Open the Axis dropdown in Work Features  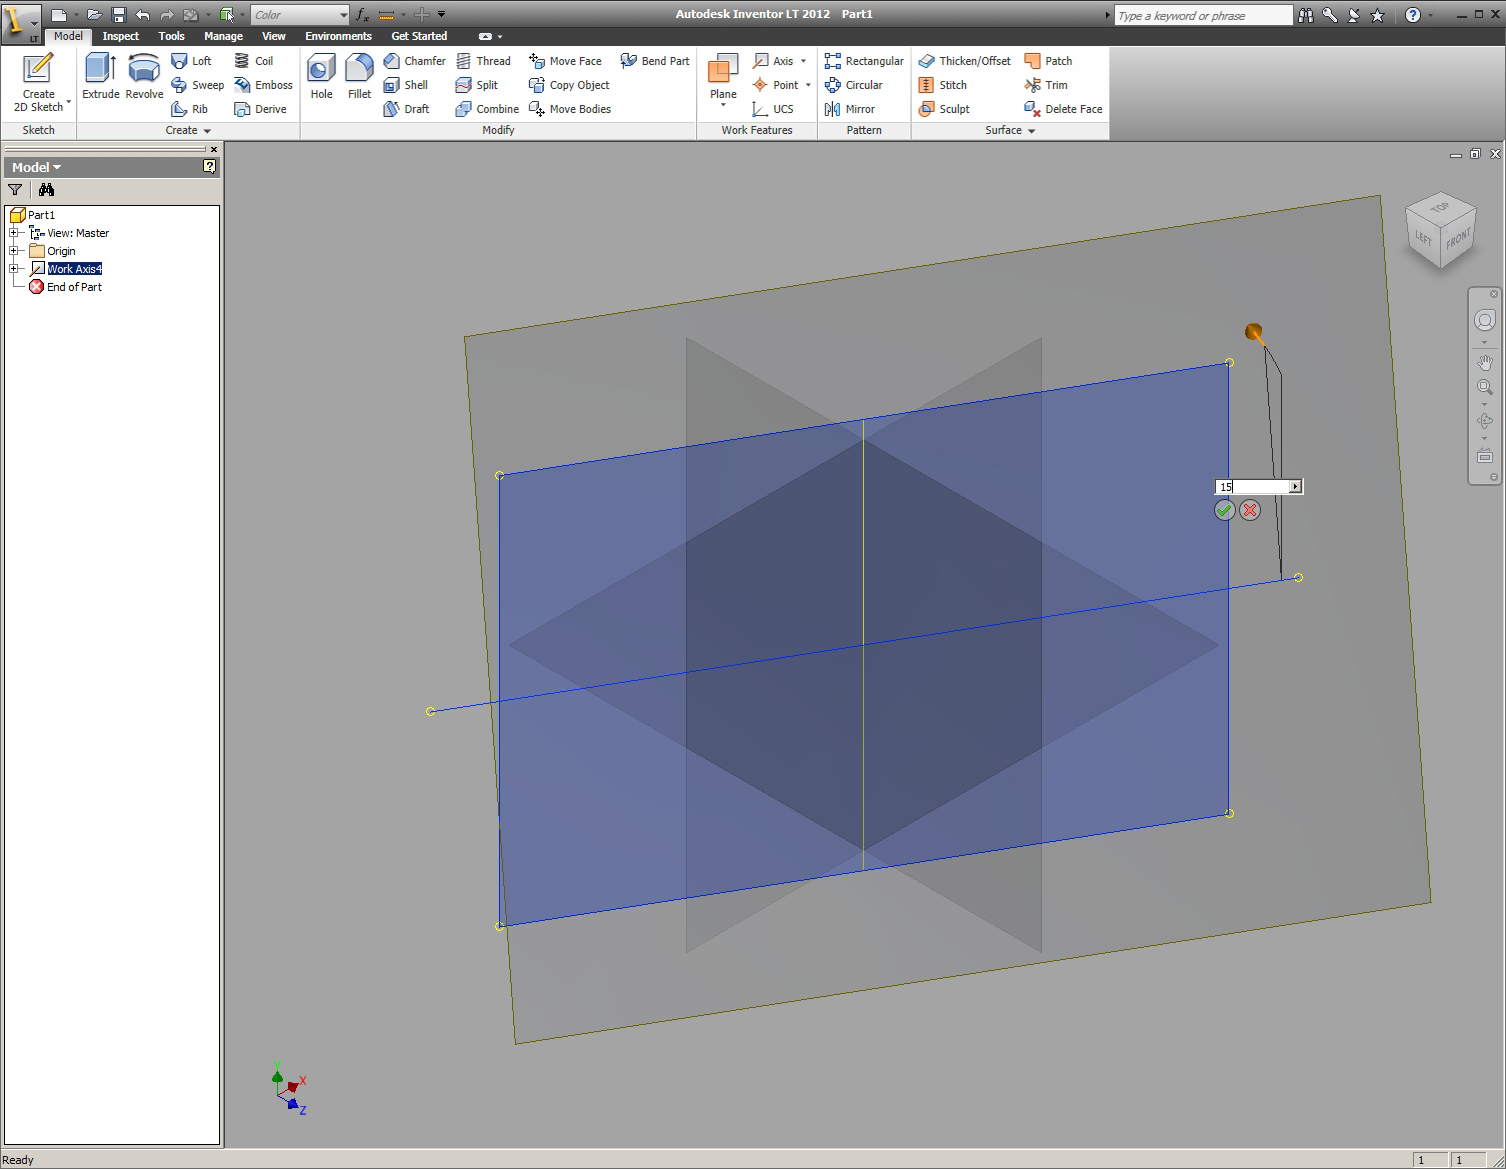coord(801,61)
